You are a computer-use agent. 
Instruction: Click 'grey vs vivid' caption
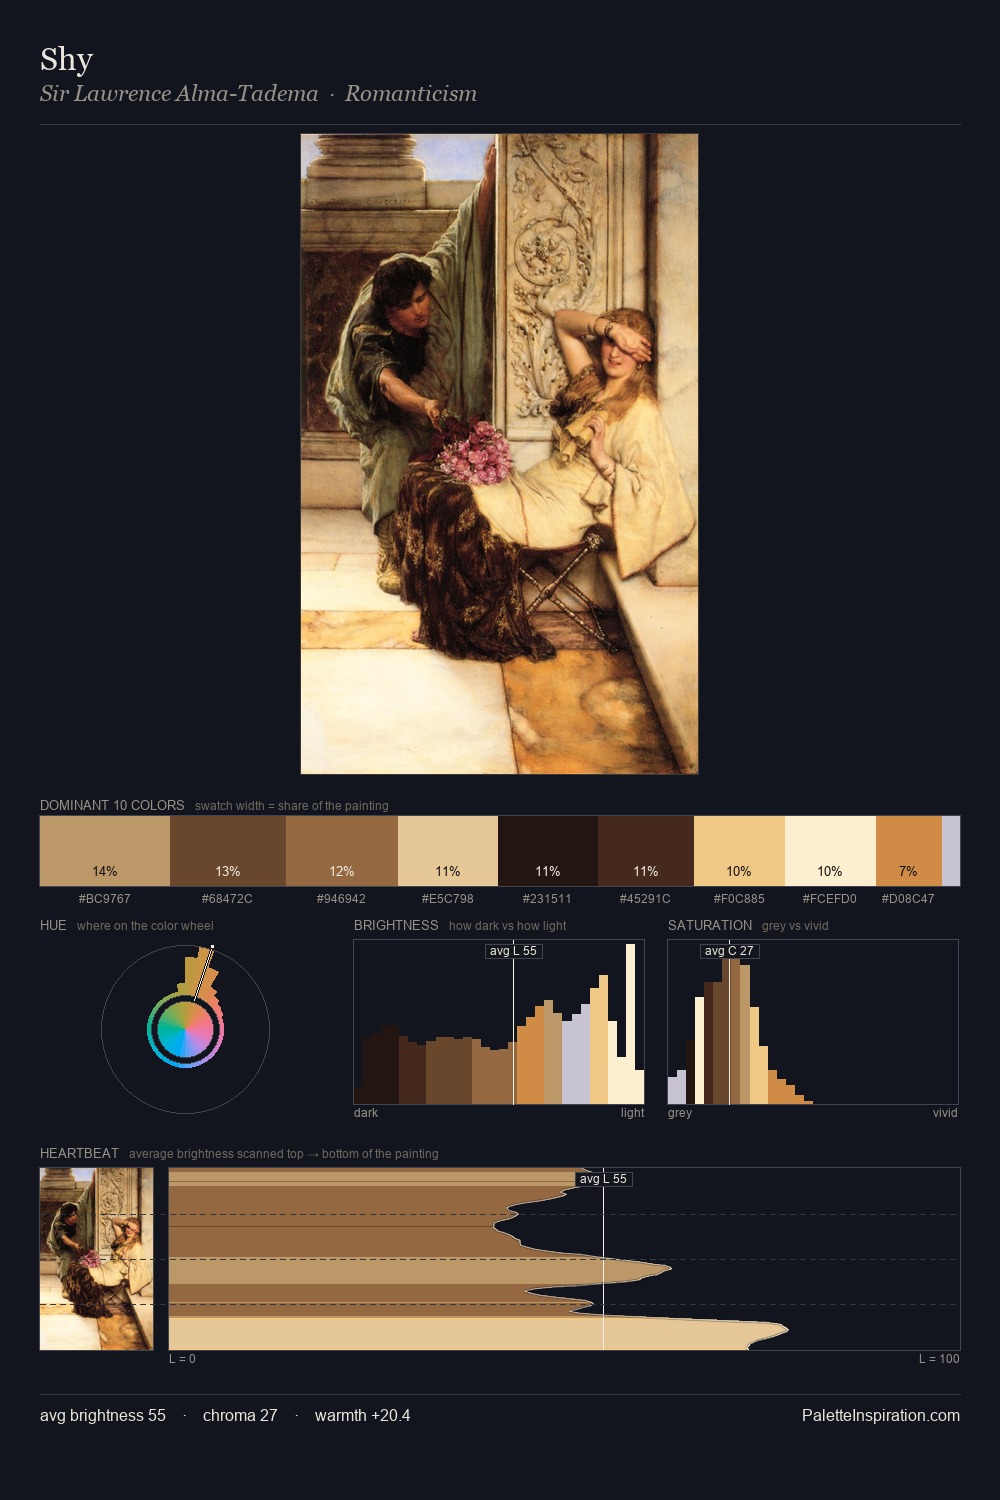coord(795,925)
